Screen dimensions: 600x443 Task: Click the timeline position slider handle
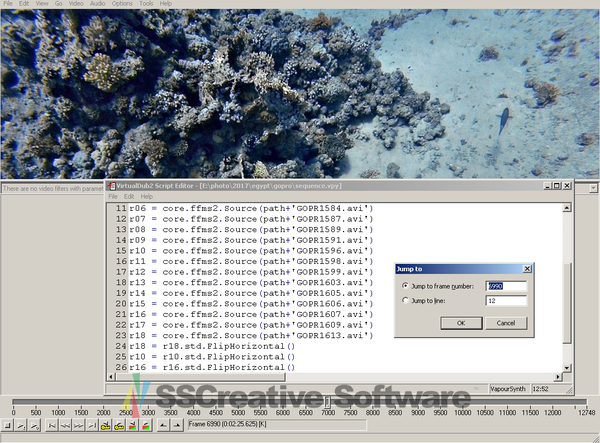pos(327,400)
